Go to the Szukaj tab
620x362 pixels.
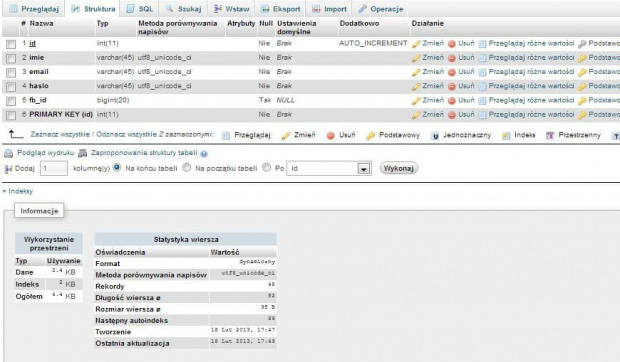[x=183, y=9]
